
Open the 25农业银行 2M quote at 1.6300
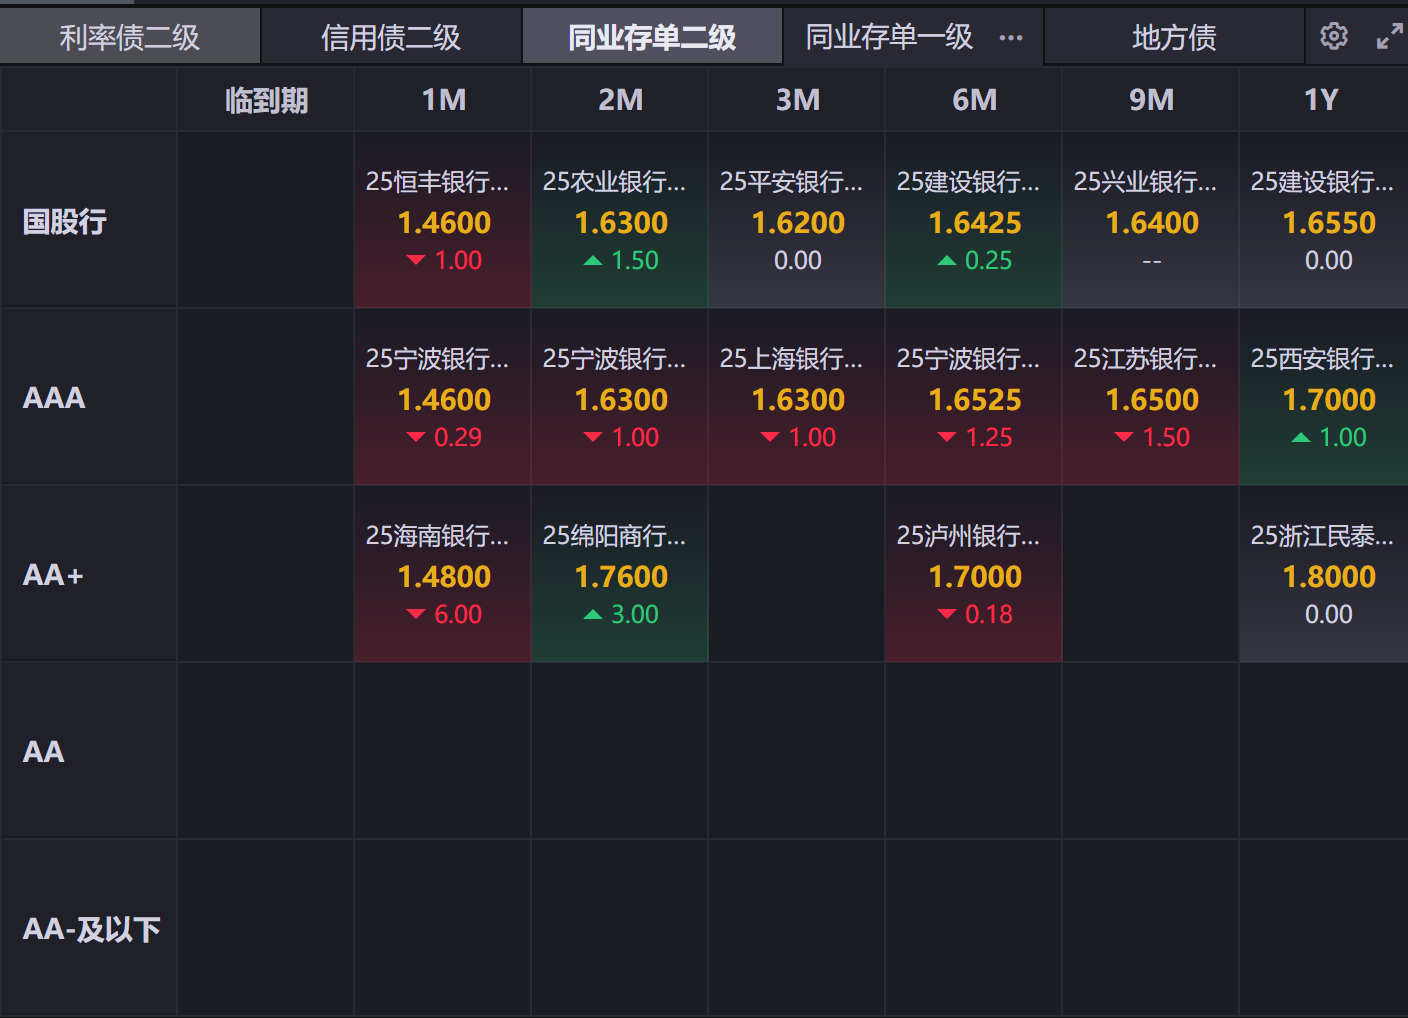(620, 221)
